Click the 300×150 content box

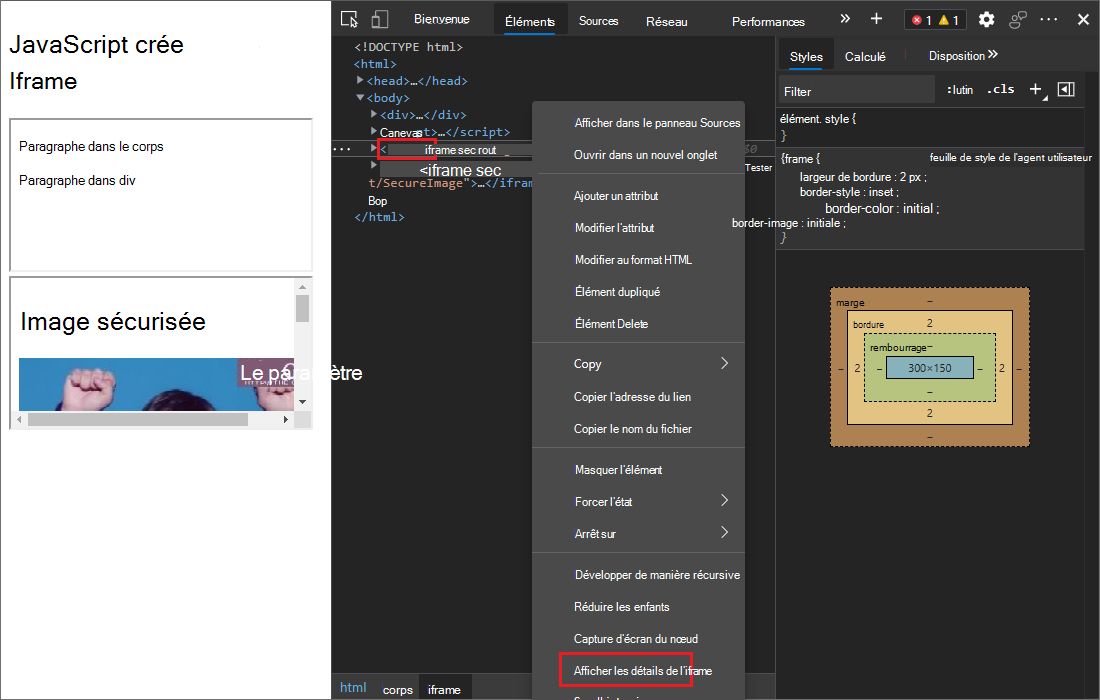click(930, 368)
